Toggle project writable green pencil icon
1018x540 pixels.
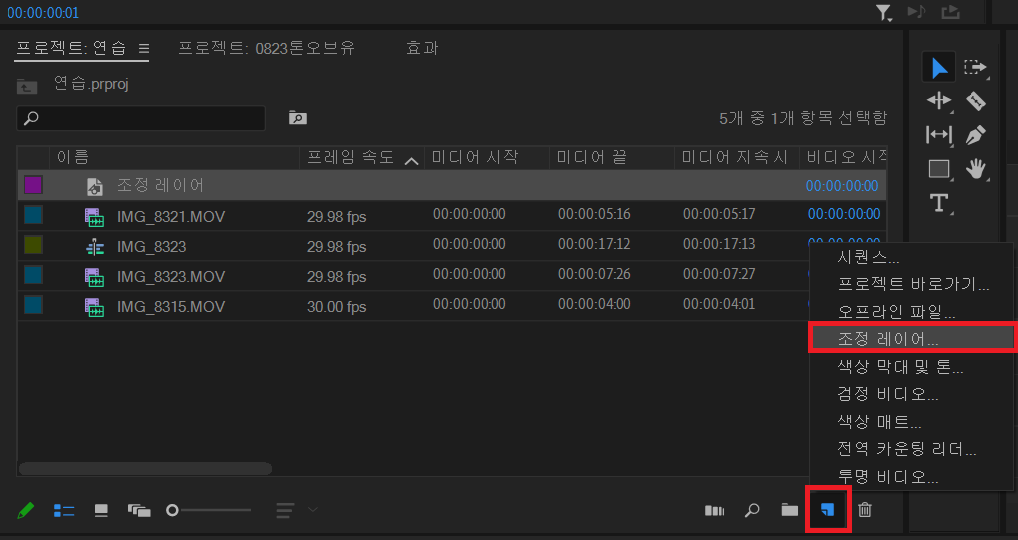click(25, 510)
